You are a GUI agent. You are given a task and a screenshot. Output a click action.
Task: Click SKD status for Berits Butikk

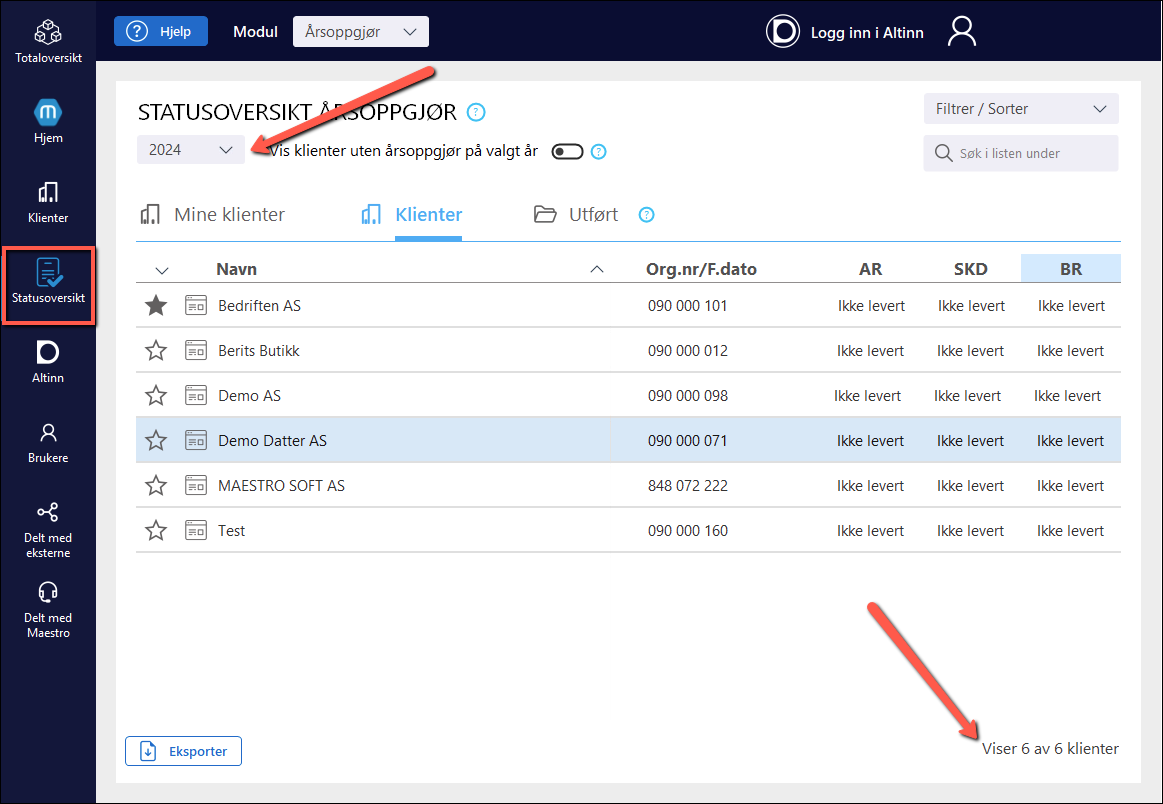(x=970, y=351)
